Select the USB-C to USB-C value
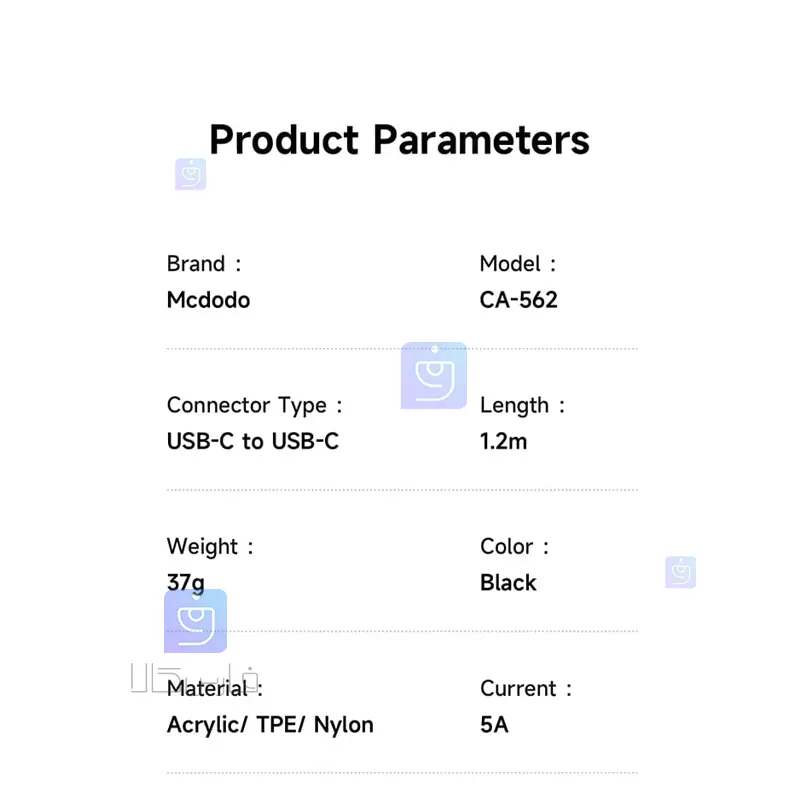Viewport: 800px width, 800px height. click(x=253, y=441)
